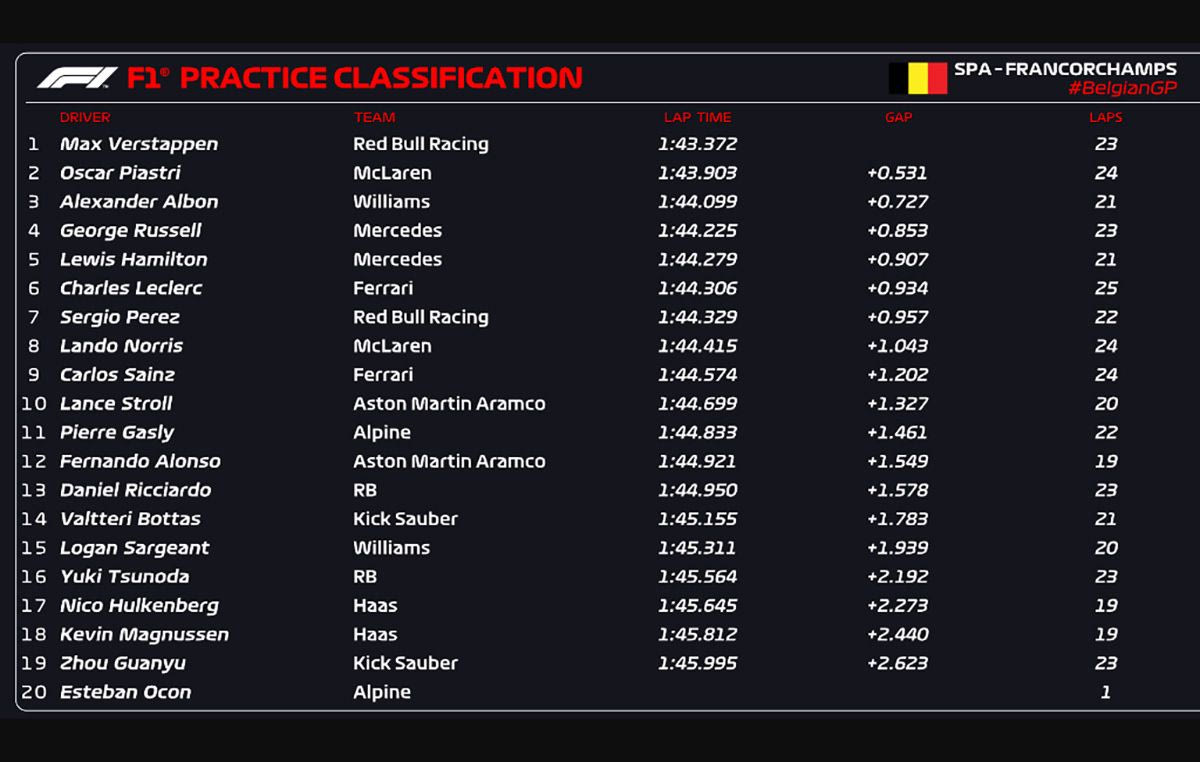This screenshot has height=762, width=1200.
Task: Select Fernando Alonso's gap +1.549
Action: [897, 462]
